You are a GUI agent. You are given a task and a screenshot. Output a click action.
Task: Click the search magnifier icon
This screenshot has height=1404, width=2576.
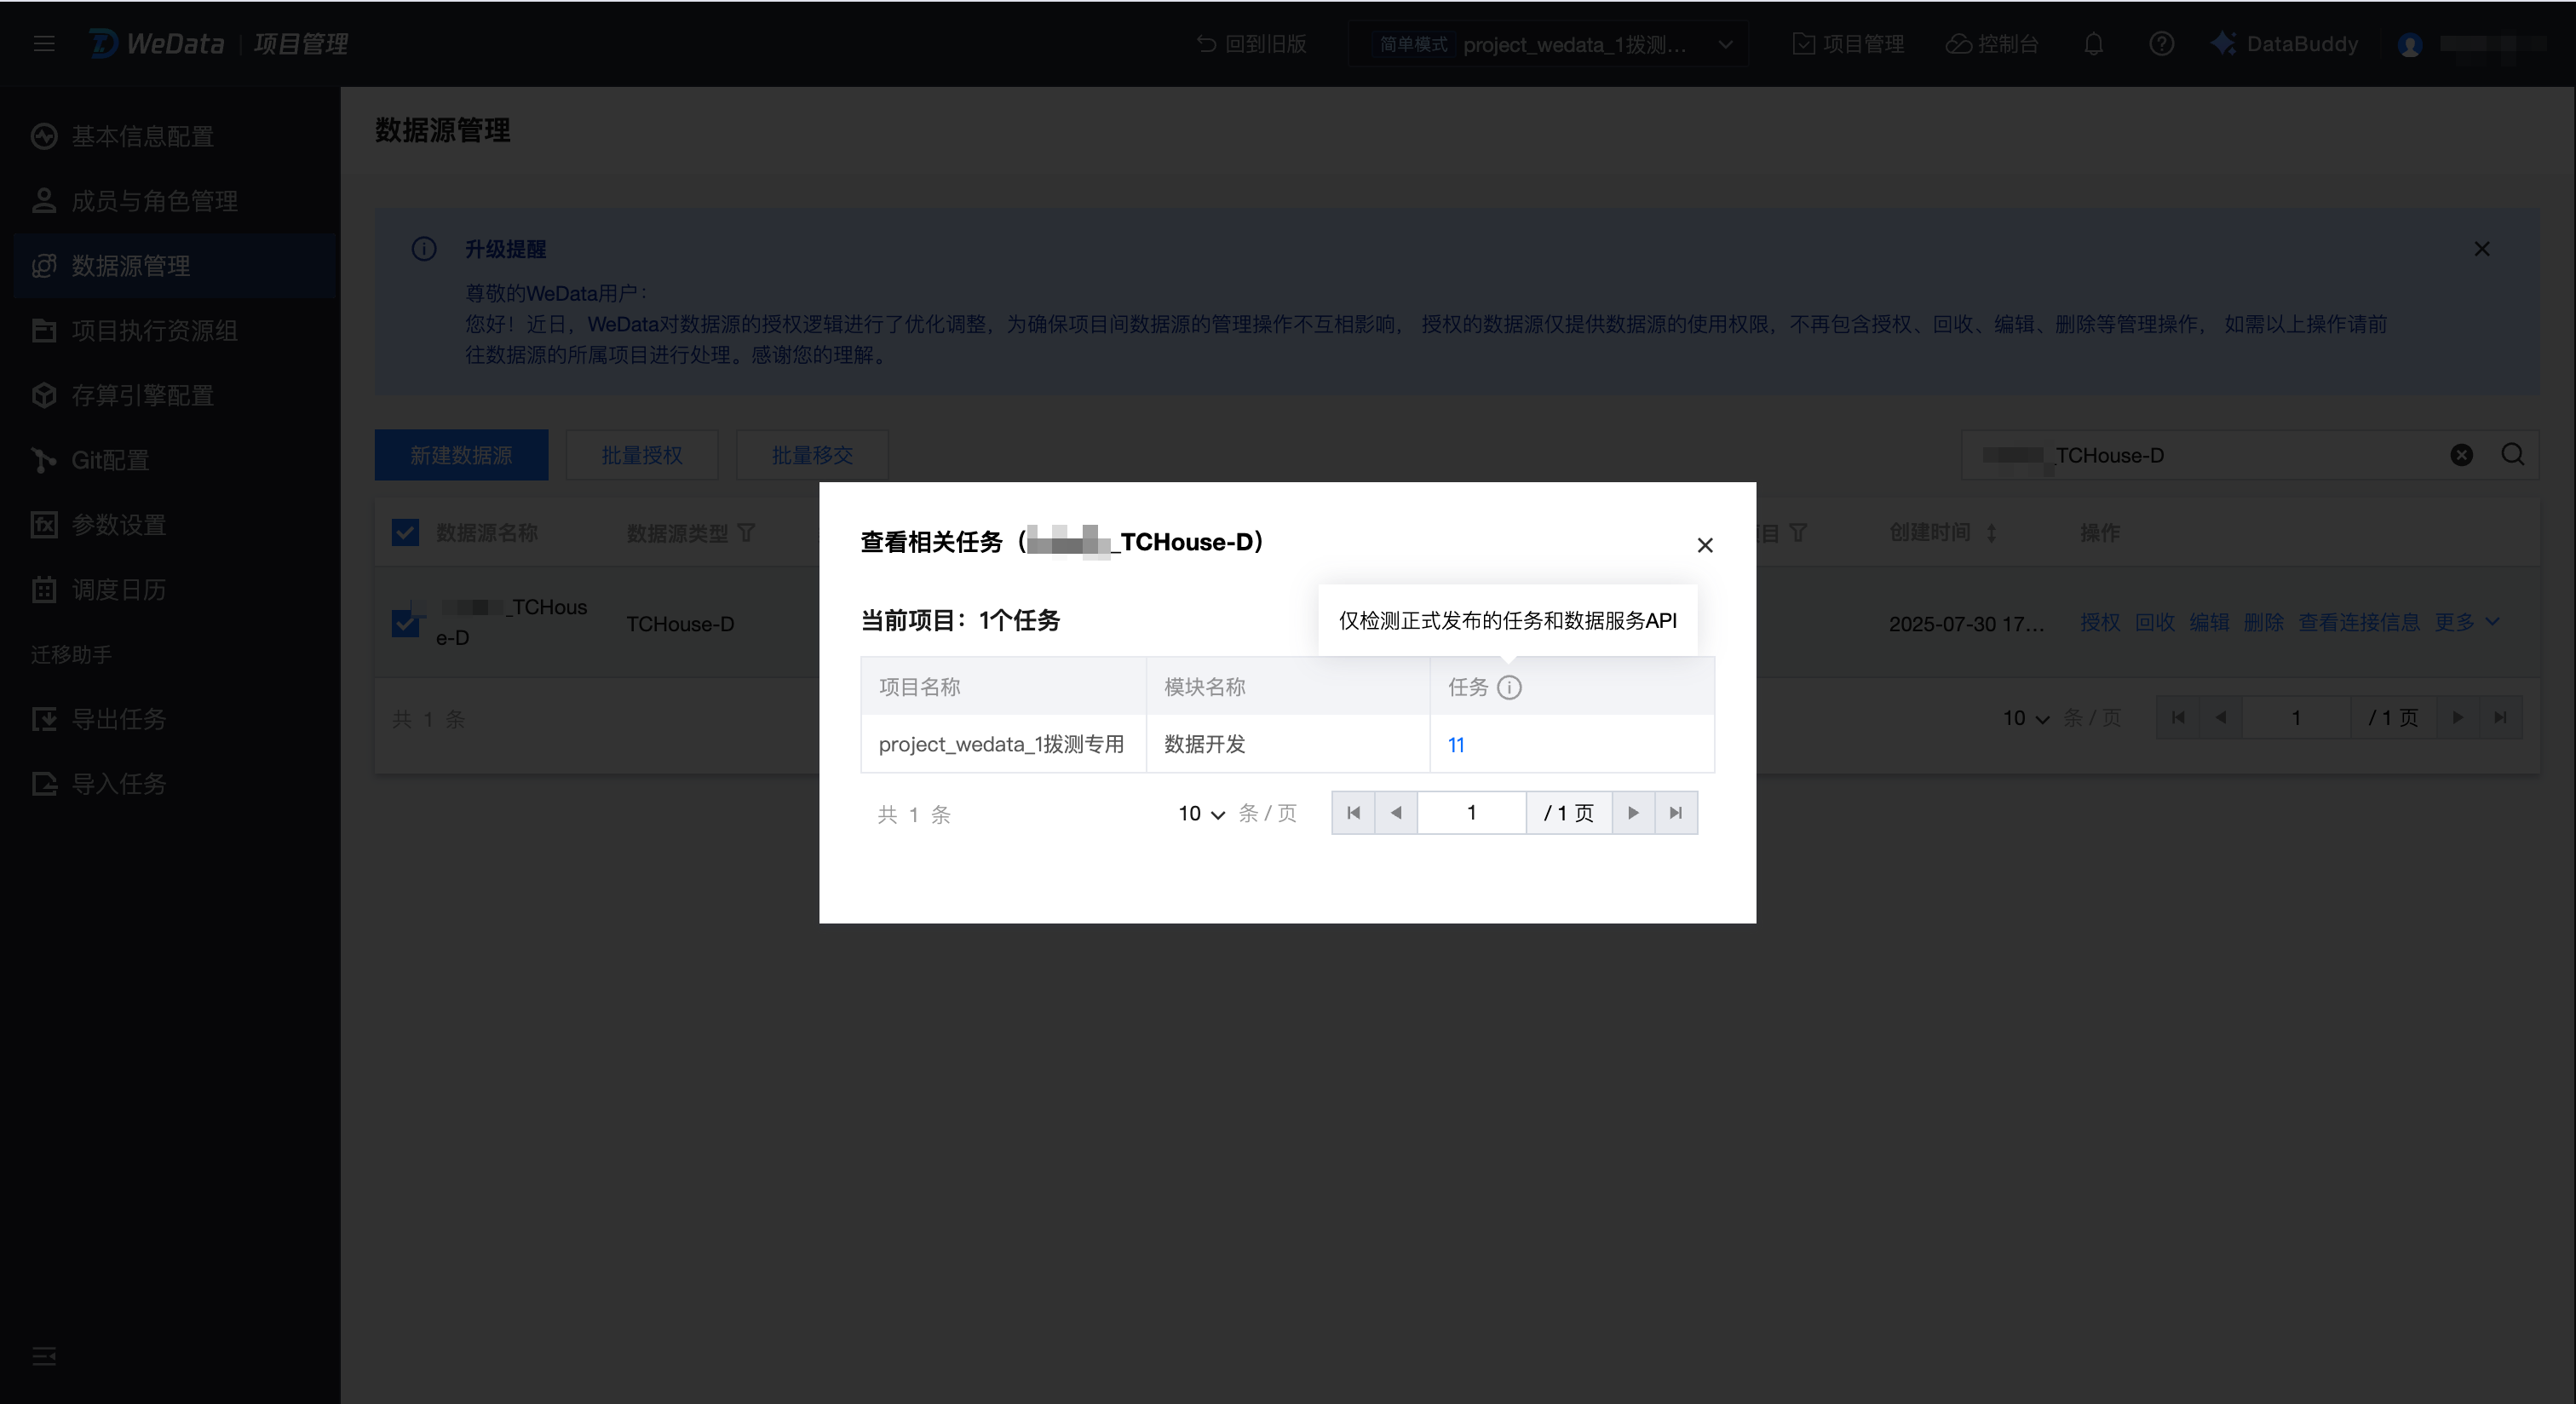pyautogui.click(x=2512, y=455)
